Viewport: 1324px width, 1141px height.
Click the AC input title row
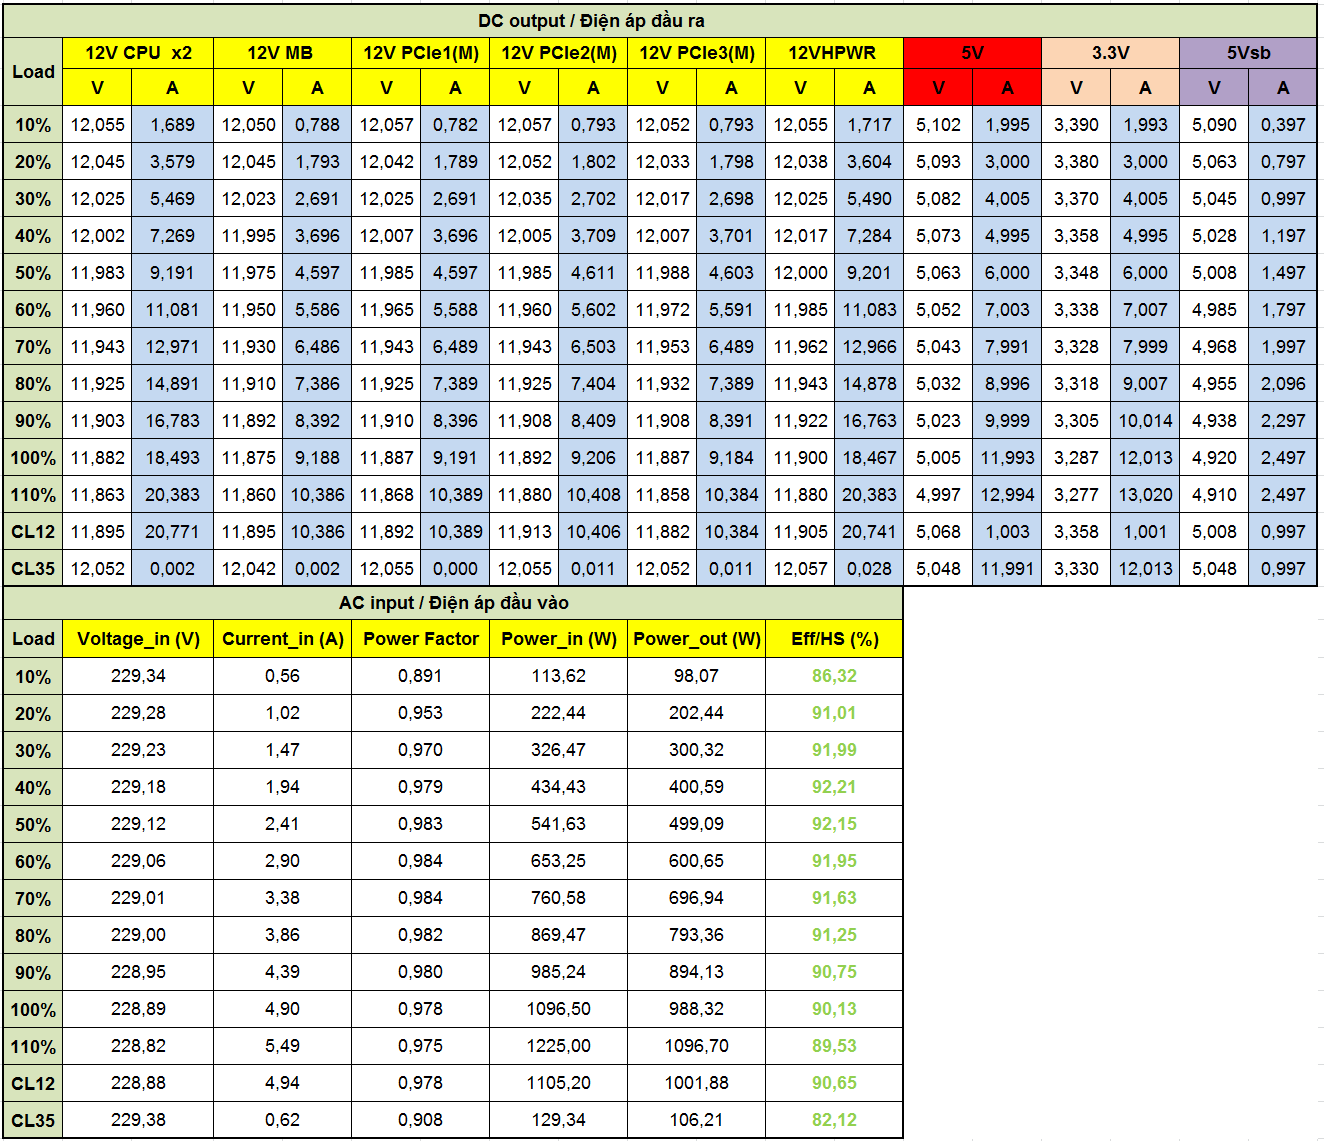[453, 603]
